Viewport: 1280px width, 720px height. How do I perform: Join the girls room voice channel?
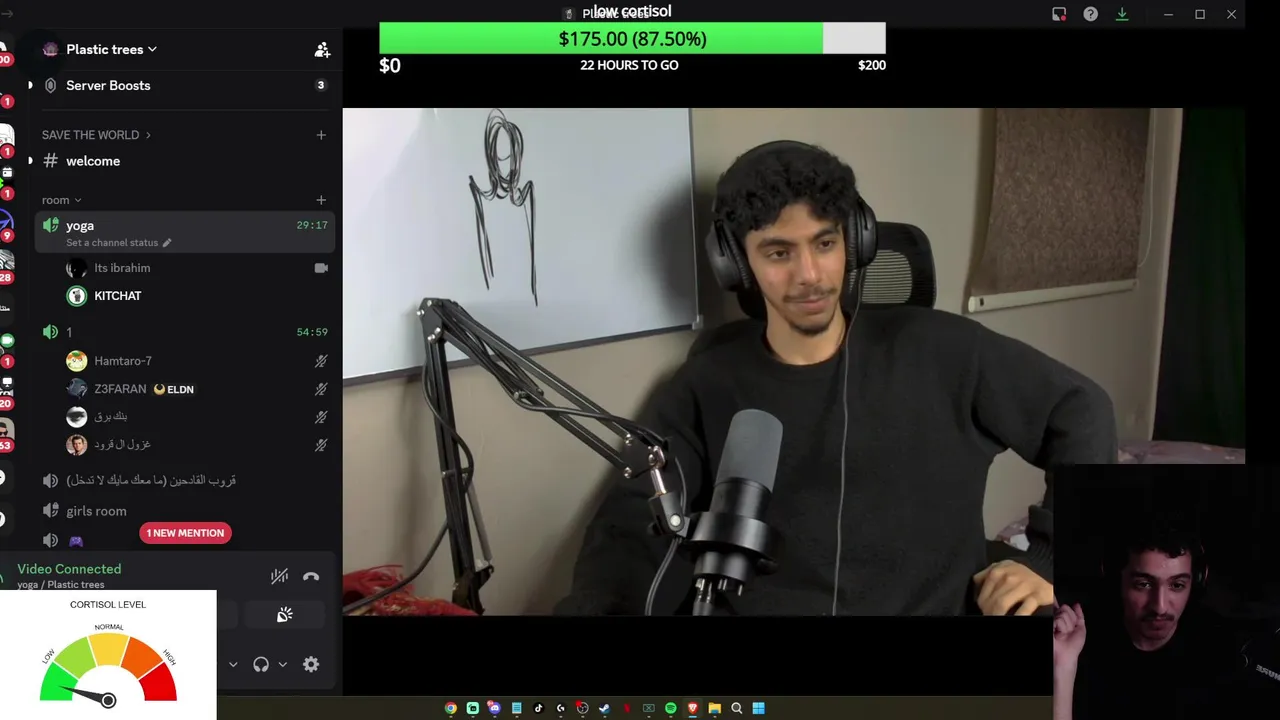[x=185, y=511]
